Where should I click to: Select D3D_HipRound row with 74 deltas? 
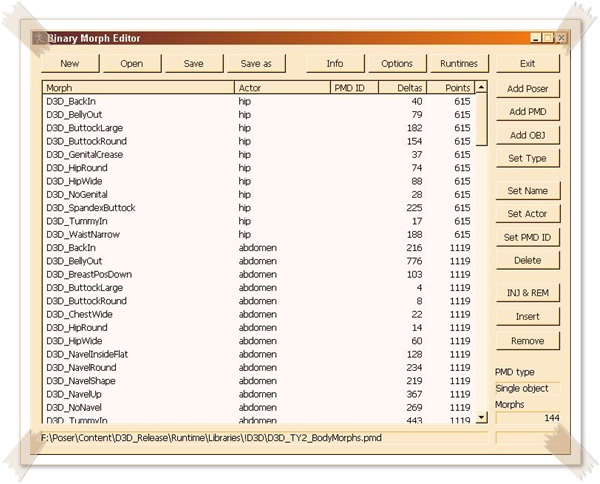[x=259, y=168]
